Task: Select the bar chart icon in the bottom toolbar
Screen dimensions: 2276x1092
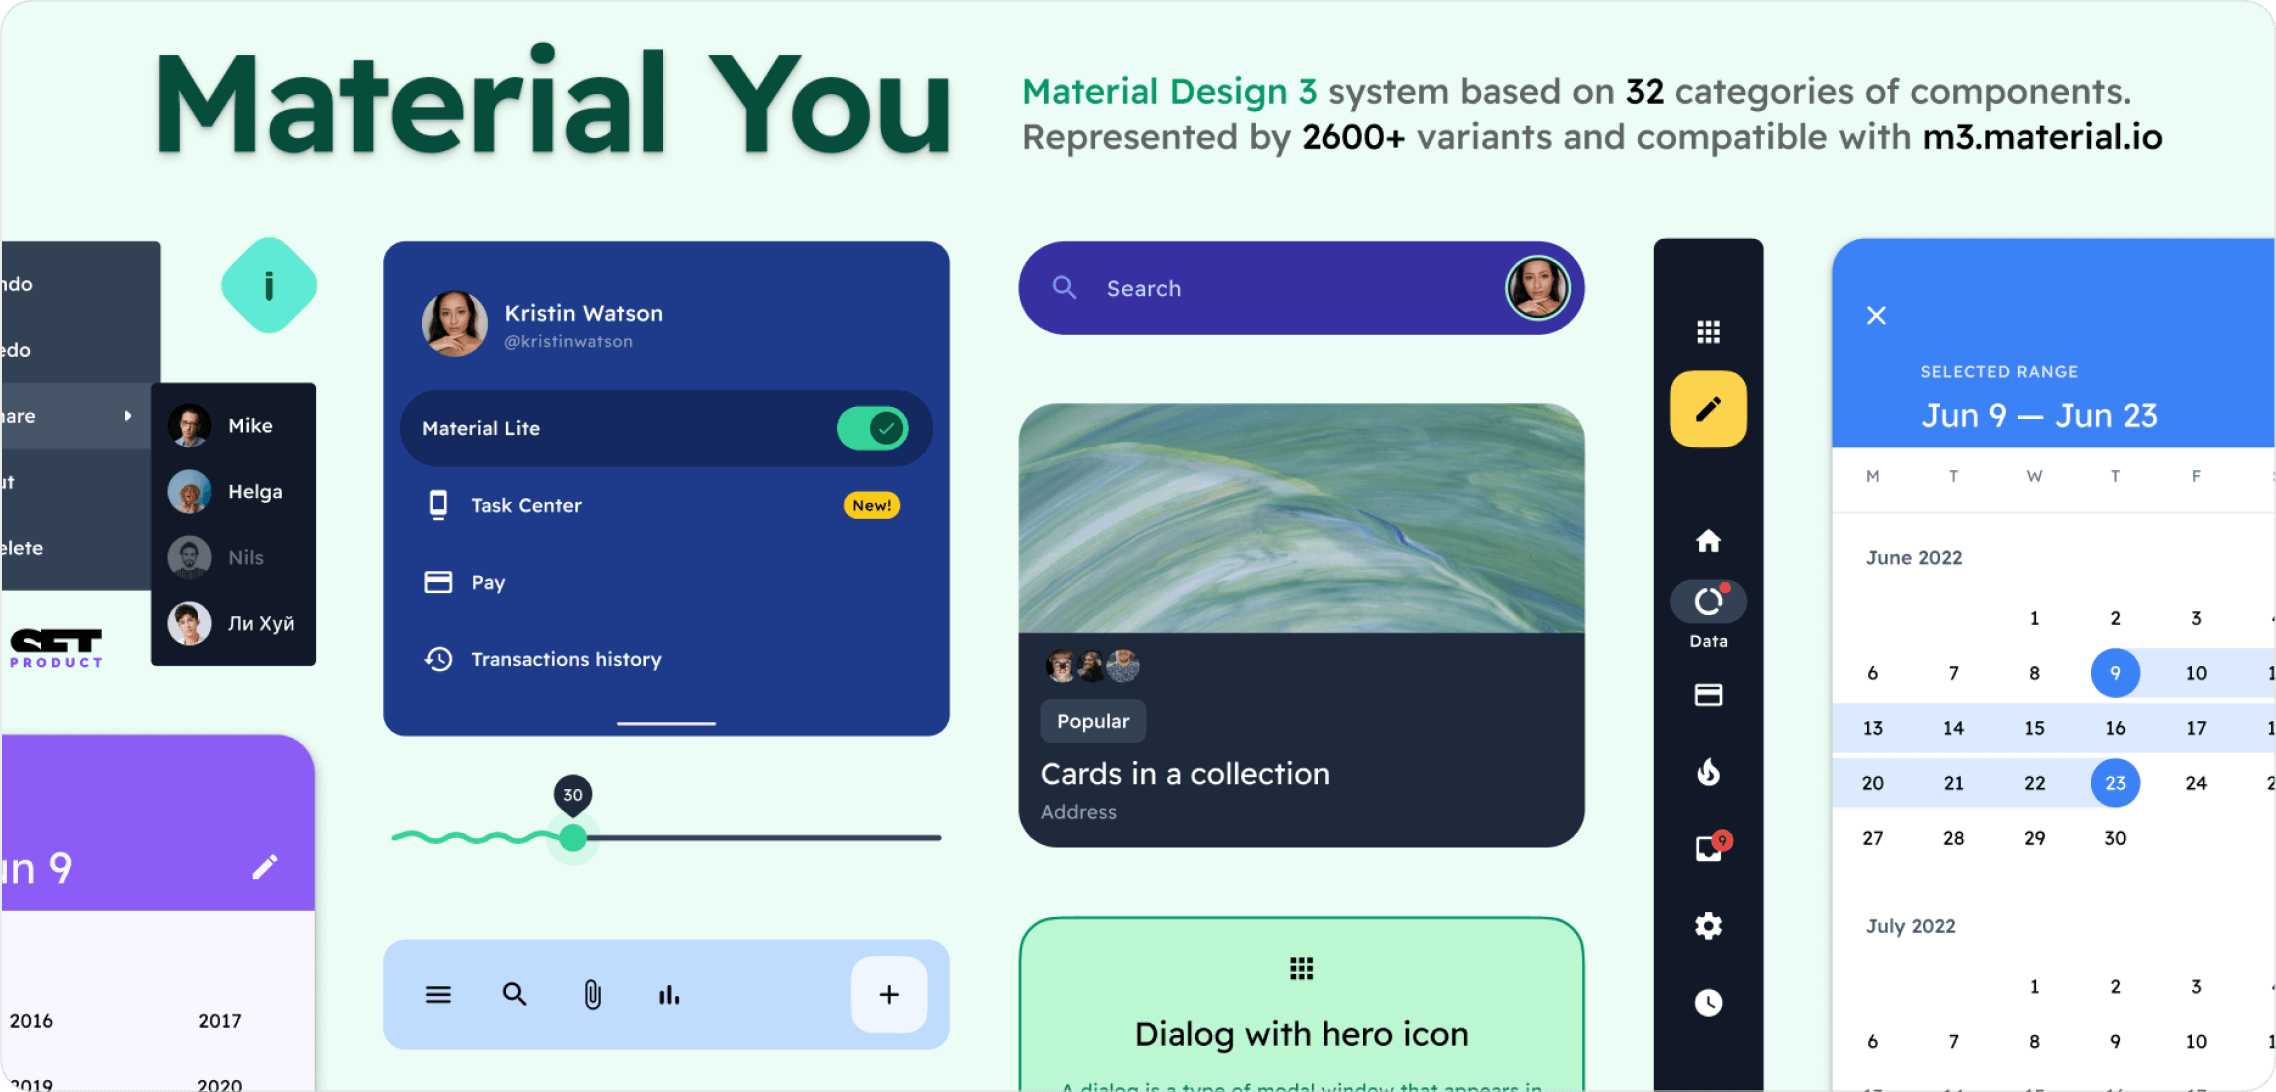Action: click(x=668, y=994)
